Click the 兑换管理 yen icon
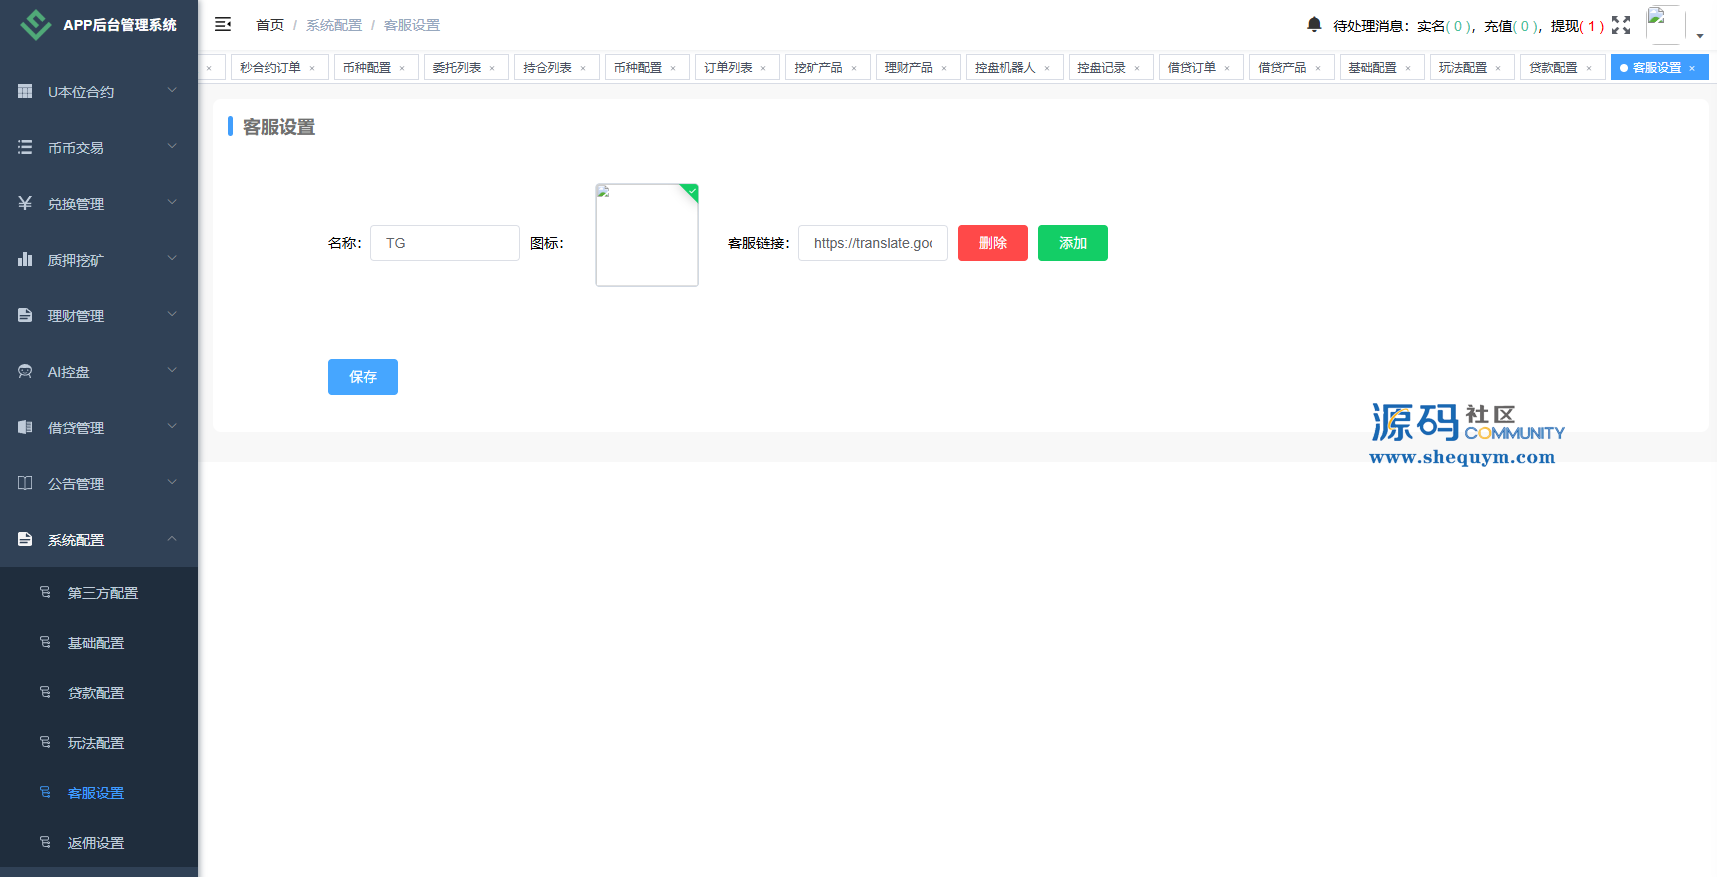 coord(25,203)
